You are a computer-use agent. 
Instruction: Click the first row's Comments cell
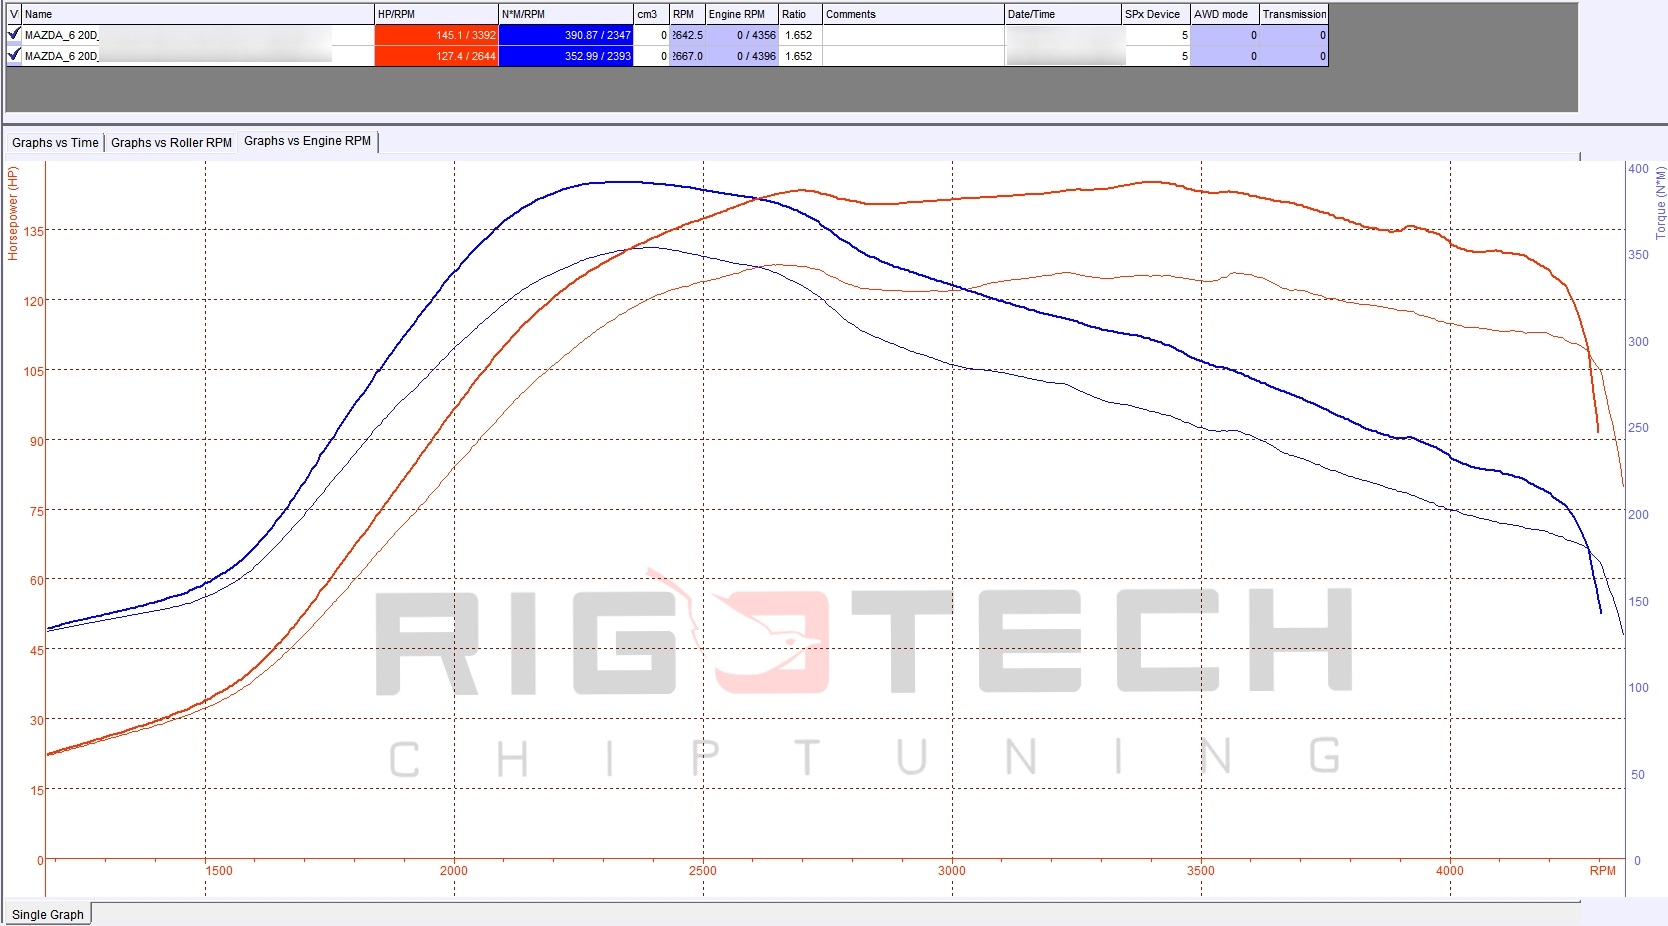click(913, 35)
